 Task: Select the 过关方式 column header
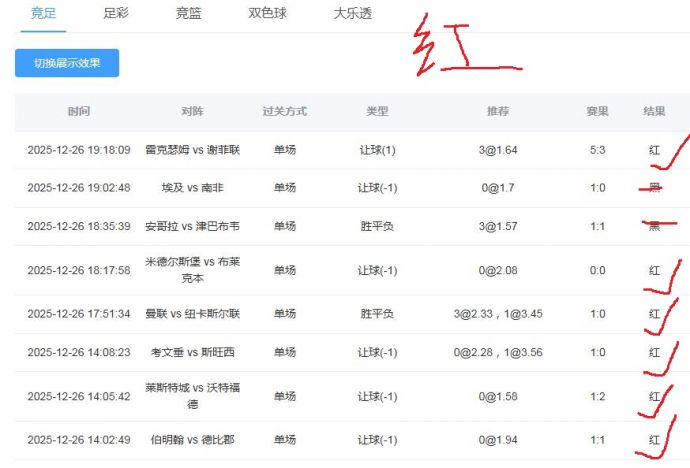point(284,112)
